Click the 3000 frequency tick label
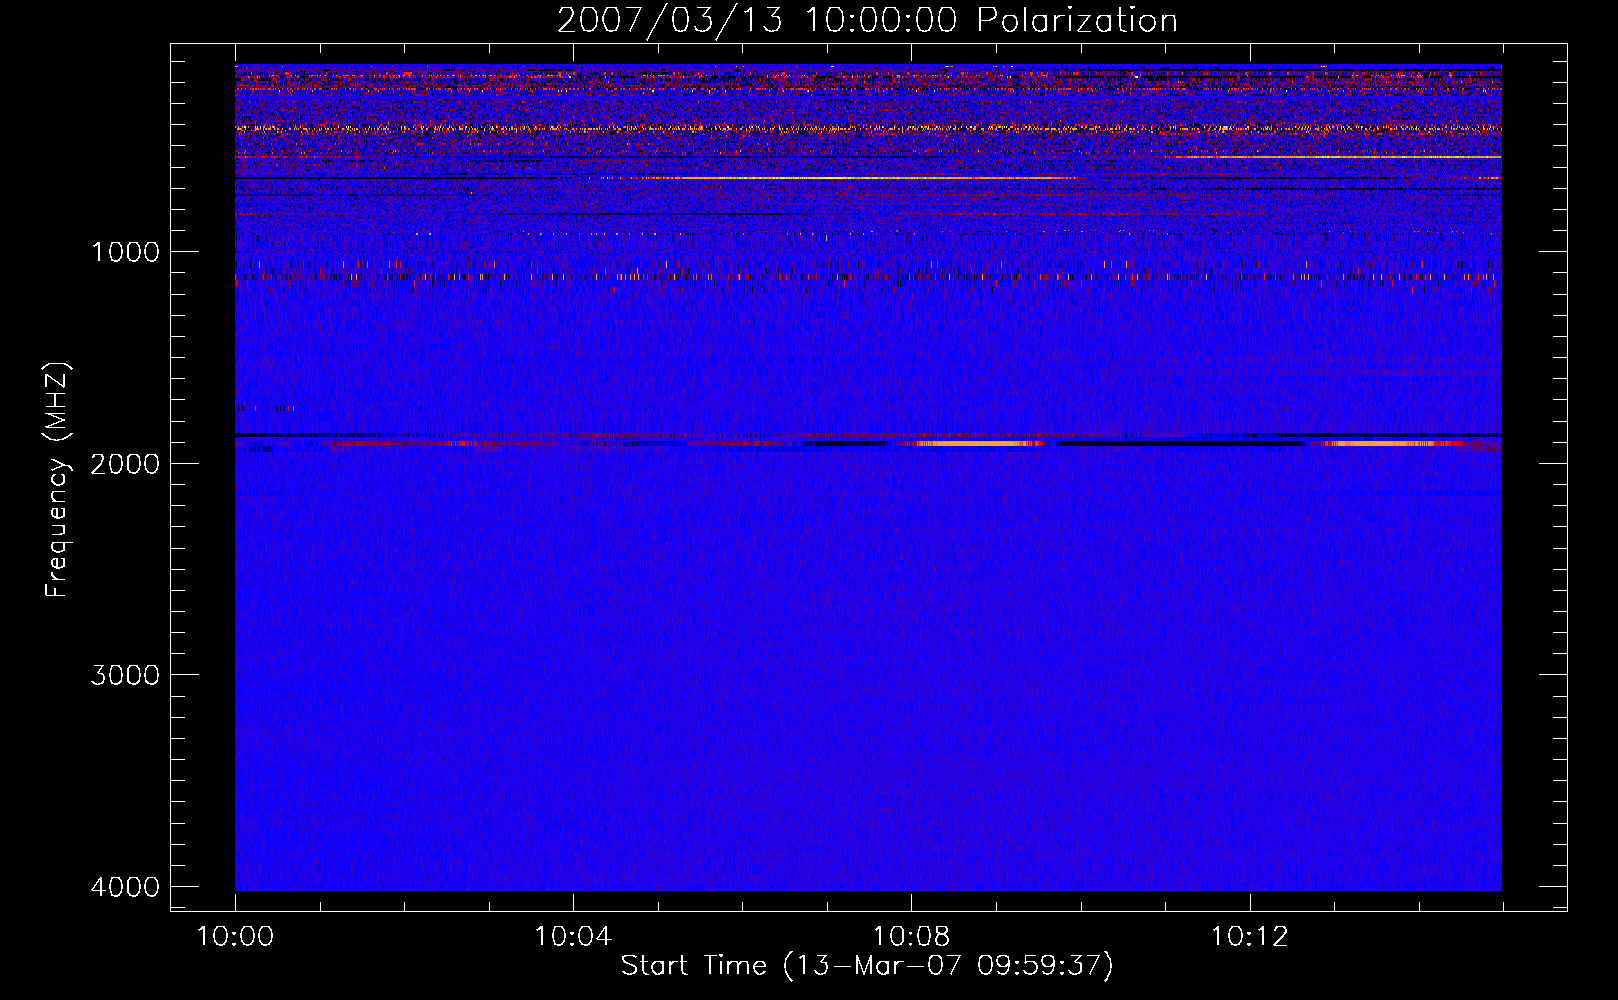Screen dimensions: 1618x1000 click(125, 675)
